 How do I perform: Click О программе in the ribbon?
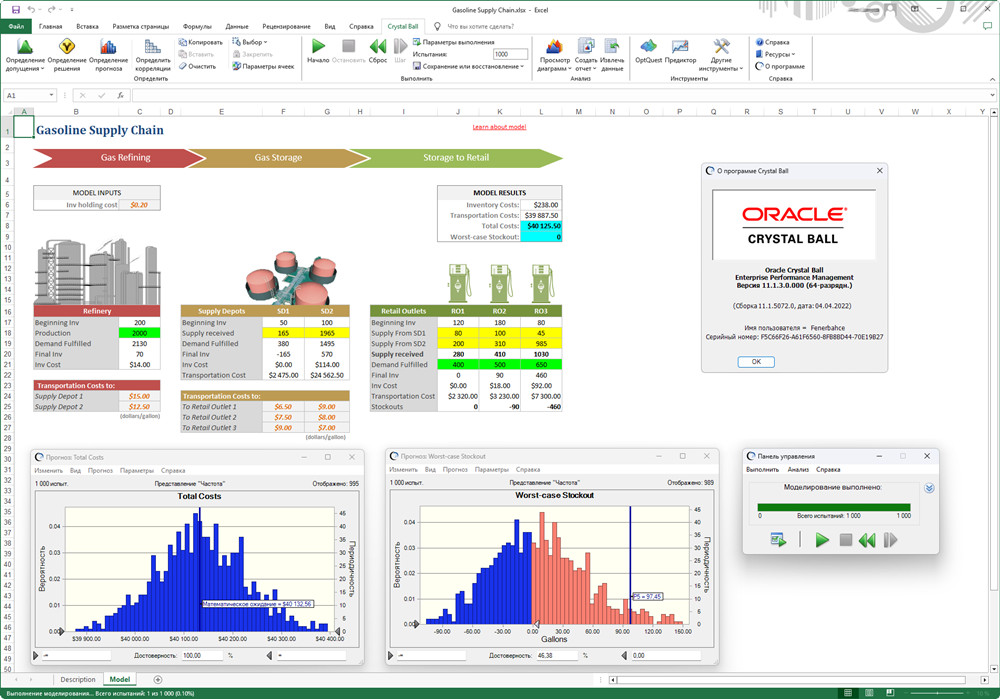click(780, 66)
